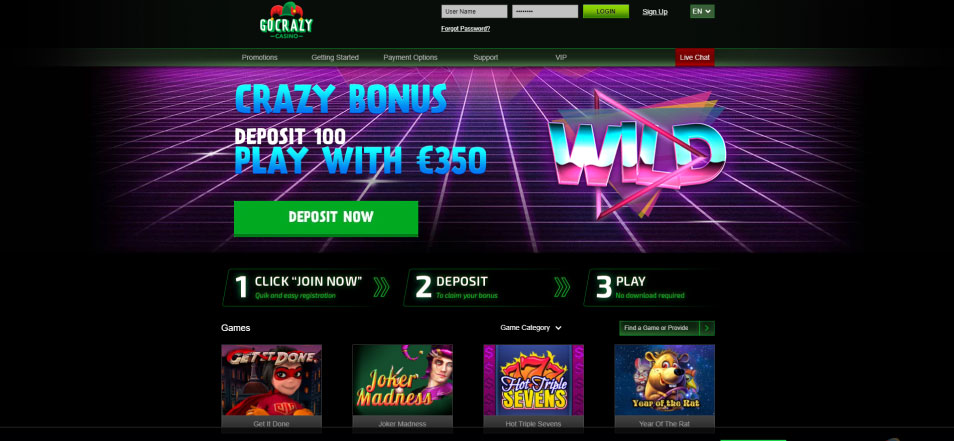Open the red Live Chat tab
Viewport: 954px width, 441px height.
pos(695,58)
